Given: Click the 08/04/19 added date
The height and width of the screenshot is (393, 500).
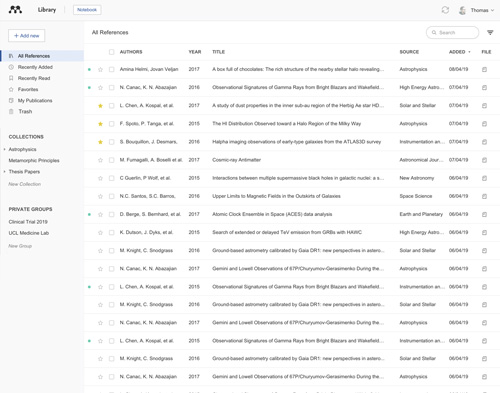Looking at the screenshot, I should pos(458,69).
